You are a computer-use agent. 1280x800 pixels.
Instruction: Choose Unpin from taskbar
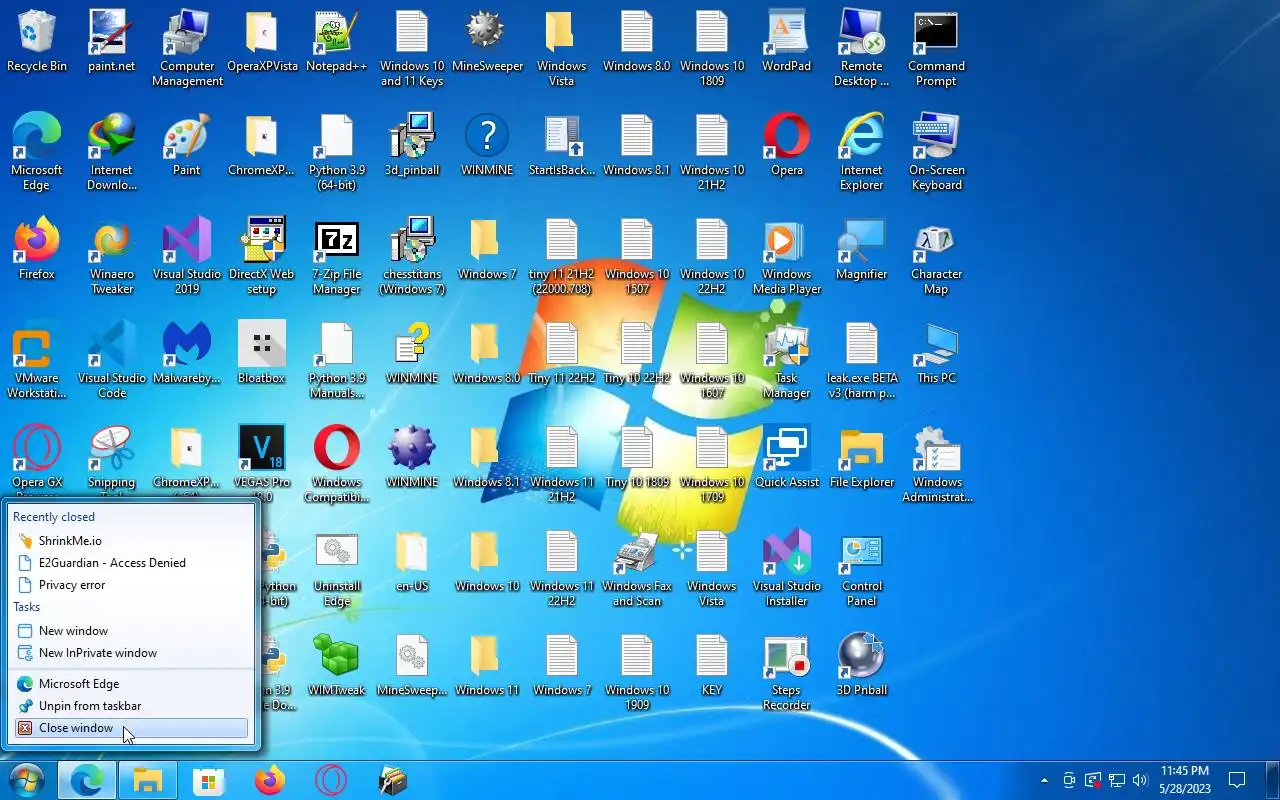click(x=131, y=706)
